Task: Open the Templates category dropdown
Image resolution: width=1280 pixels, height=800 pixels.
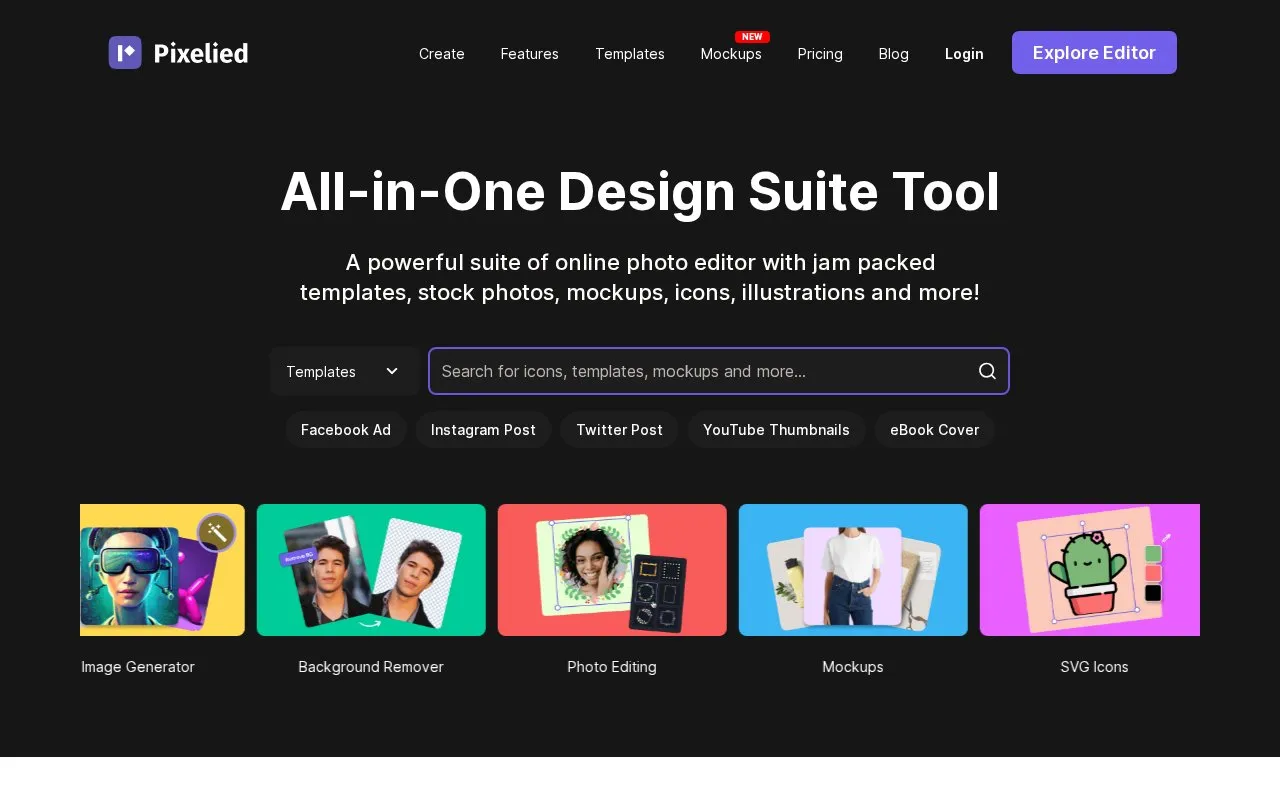Action: [x=344, y=371]
